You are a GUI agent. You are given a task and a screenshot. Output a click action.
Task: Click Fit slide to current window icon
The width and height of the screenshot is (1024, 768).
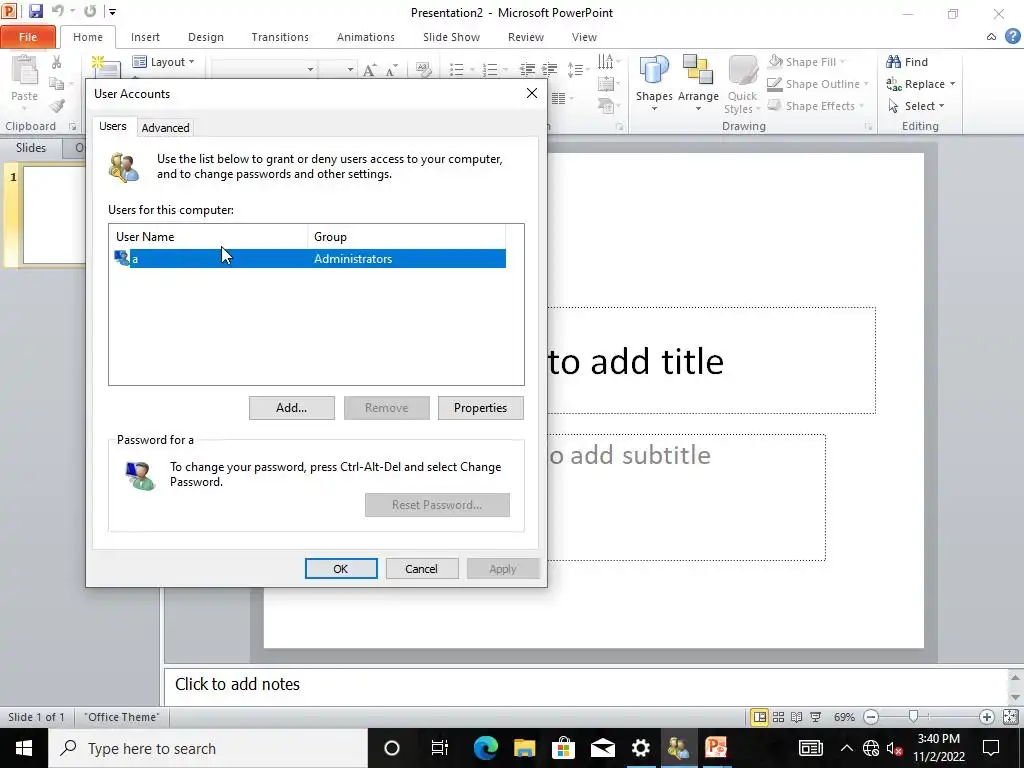pyautogui.click(x=1010, y=717)
